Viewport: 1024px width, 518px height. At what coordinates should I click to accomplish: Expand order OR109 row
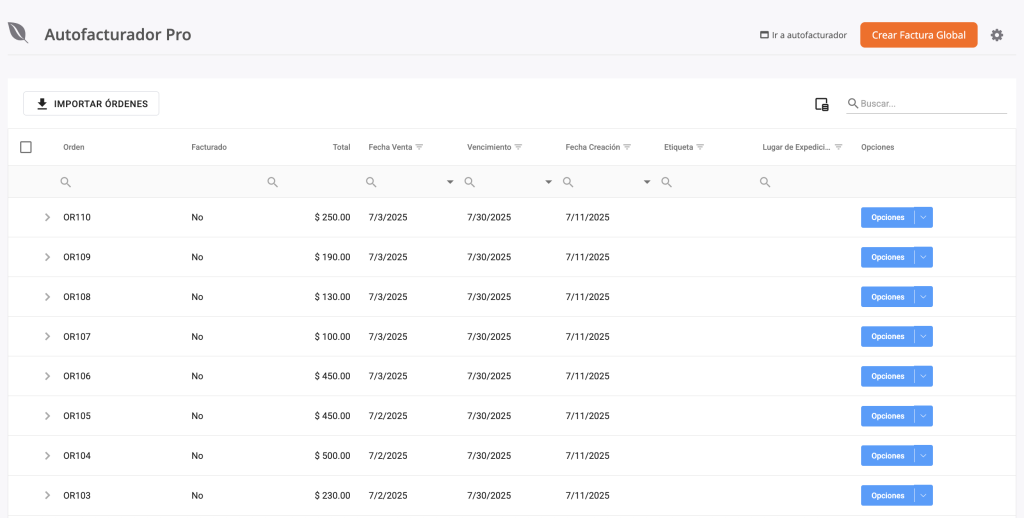[47, 257]
